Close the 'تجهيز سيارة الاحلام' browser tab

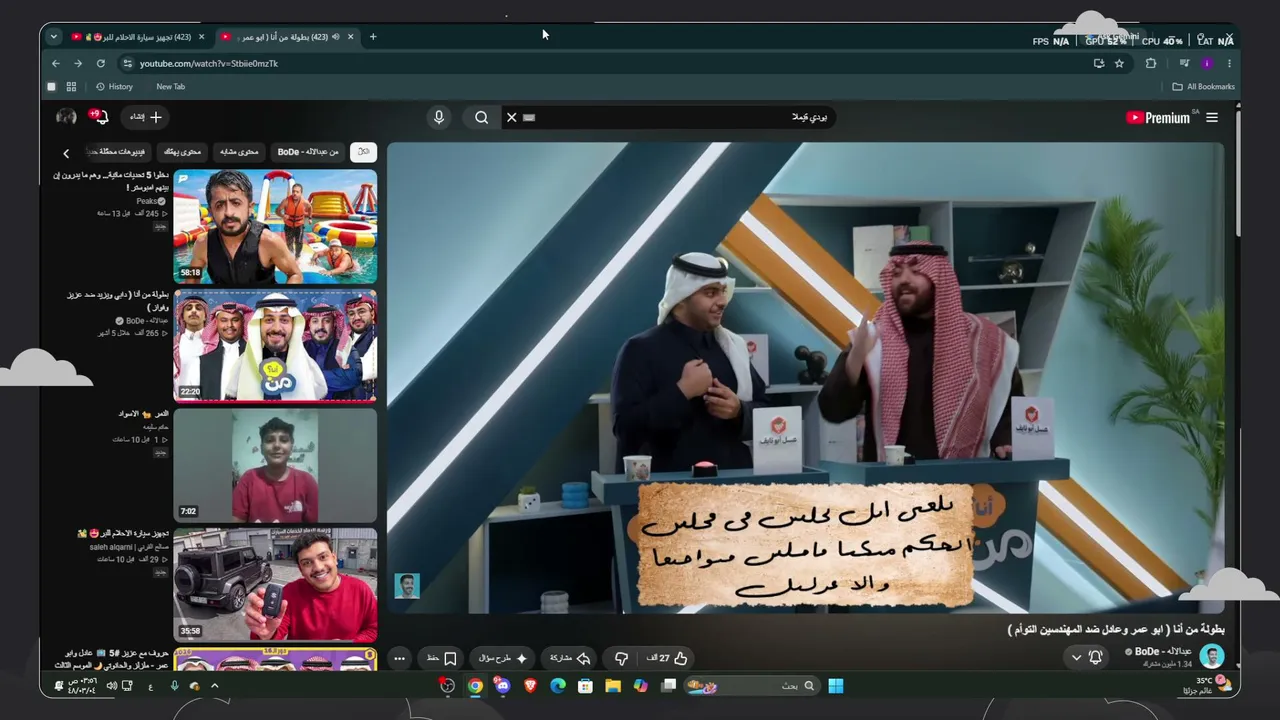pyautogui.click(x=201, y=37)
